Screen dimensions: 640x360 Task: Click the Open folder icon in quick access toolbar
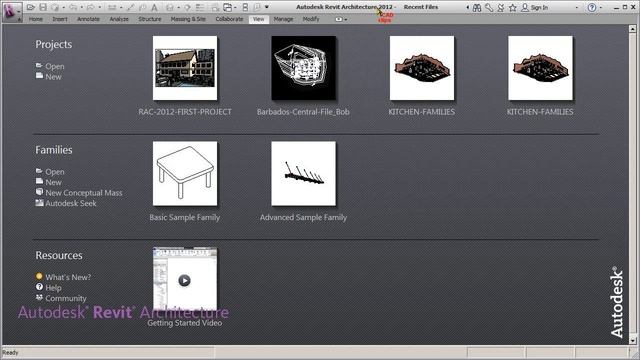tap(31, 7)
